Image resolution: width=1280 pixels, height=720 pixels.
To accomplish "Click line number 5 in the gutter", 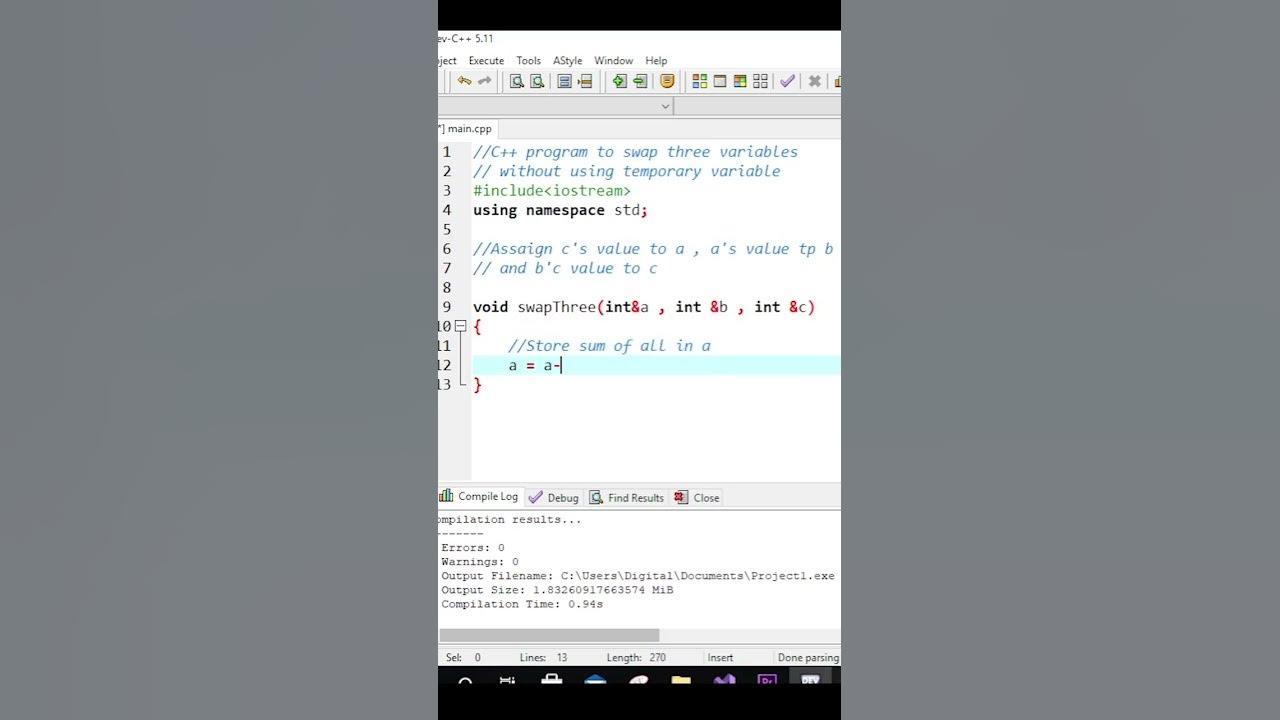I will click(x=447, y=230).
